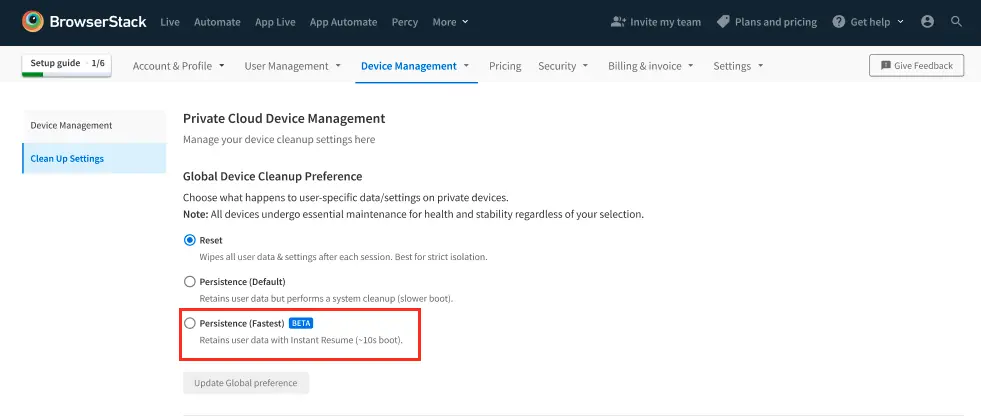Go to the Percy tab
Viewport: 981px width, 419px height.
click(405, 22)
